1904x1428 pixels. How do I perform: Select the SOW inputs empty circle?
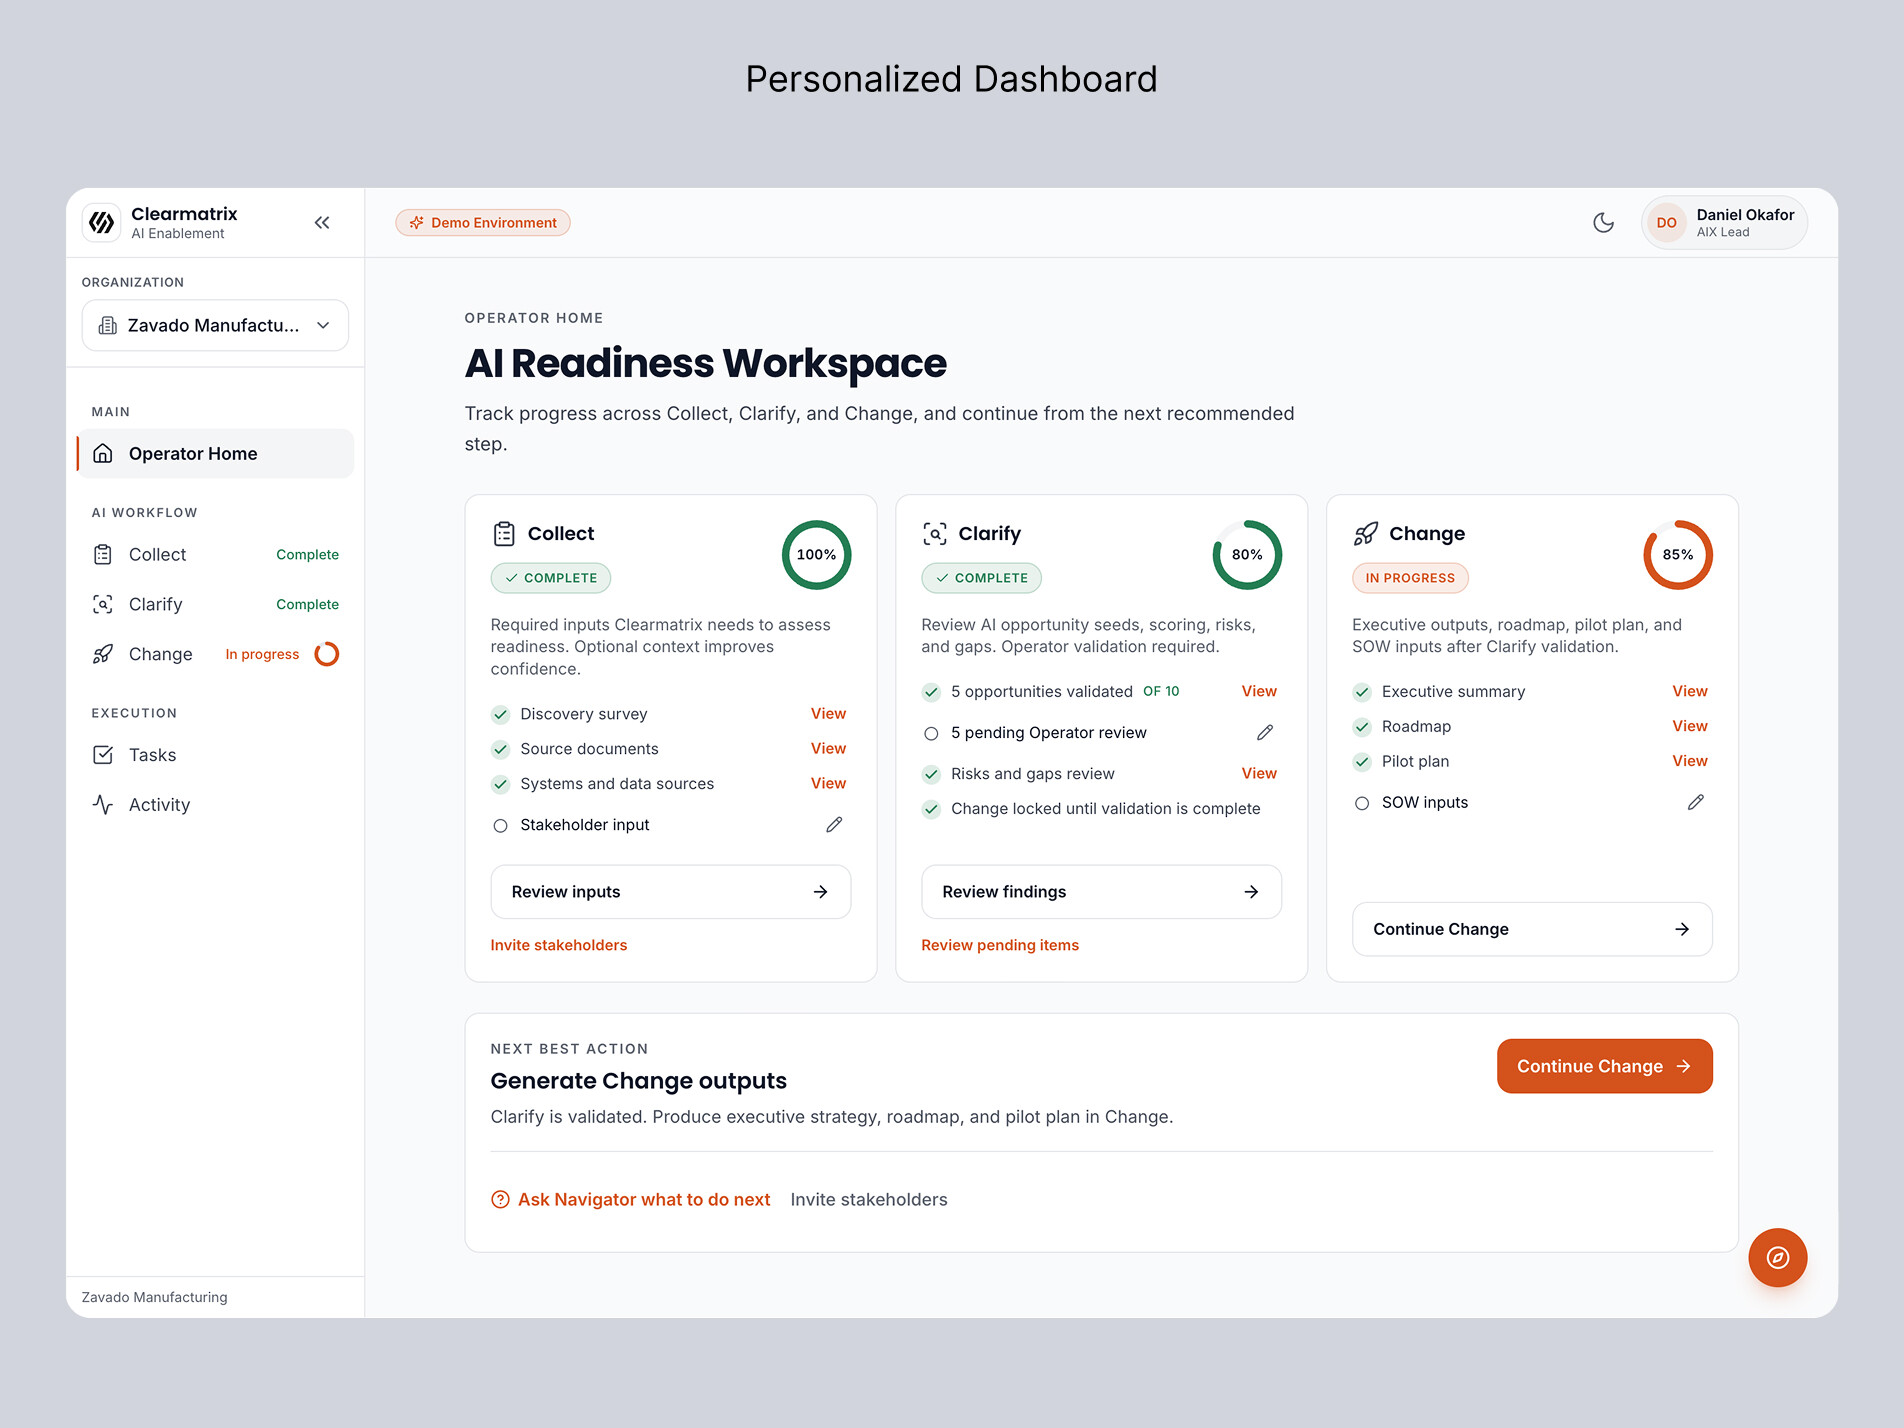[x=1363, y=804]
